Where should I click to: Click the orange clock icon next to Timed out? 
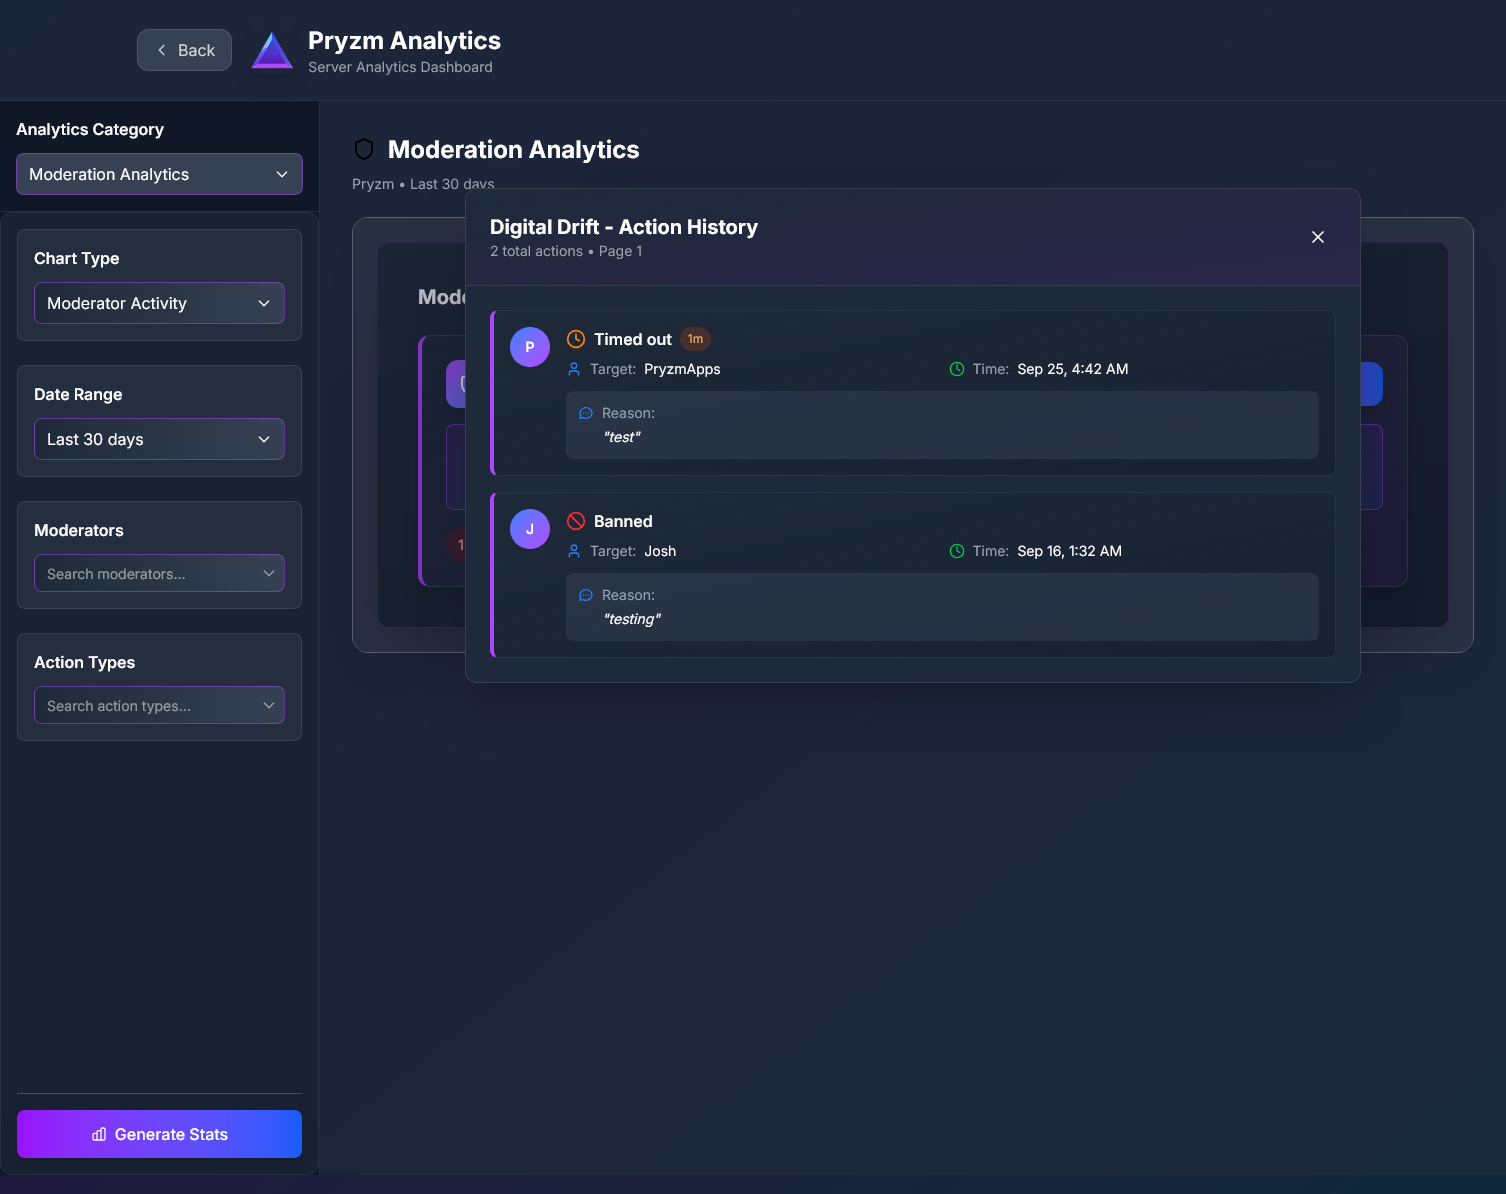(576, 338)
